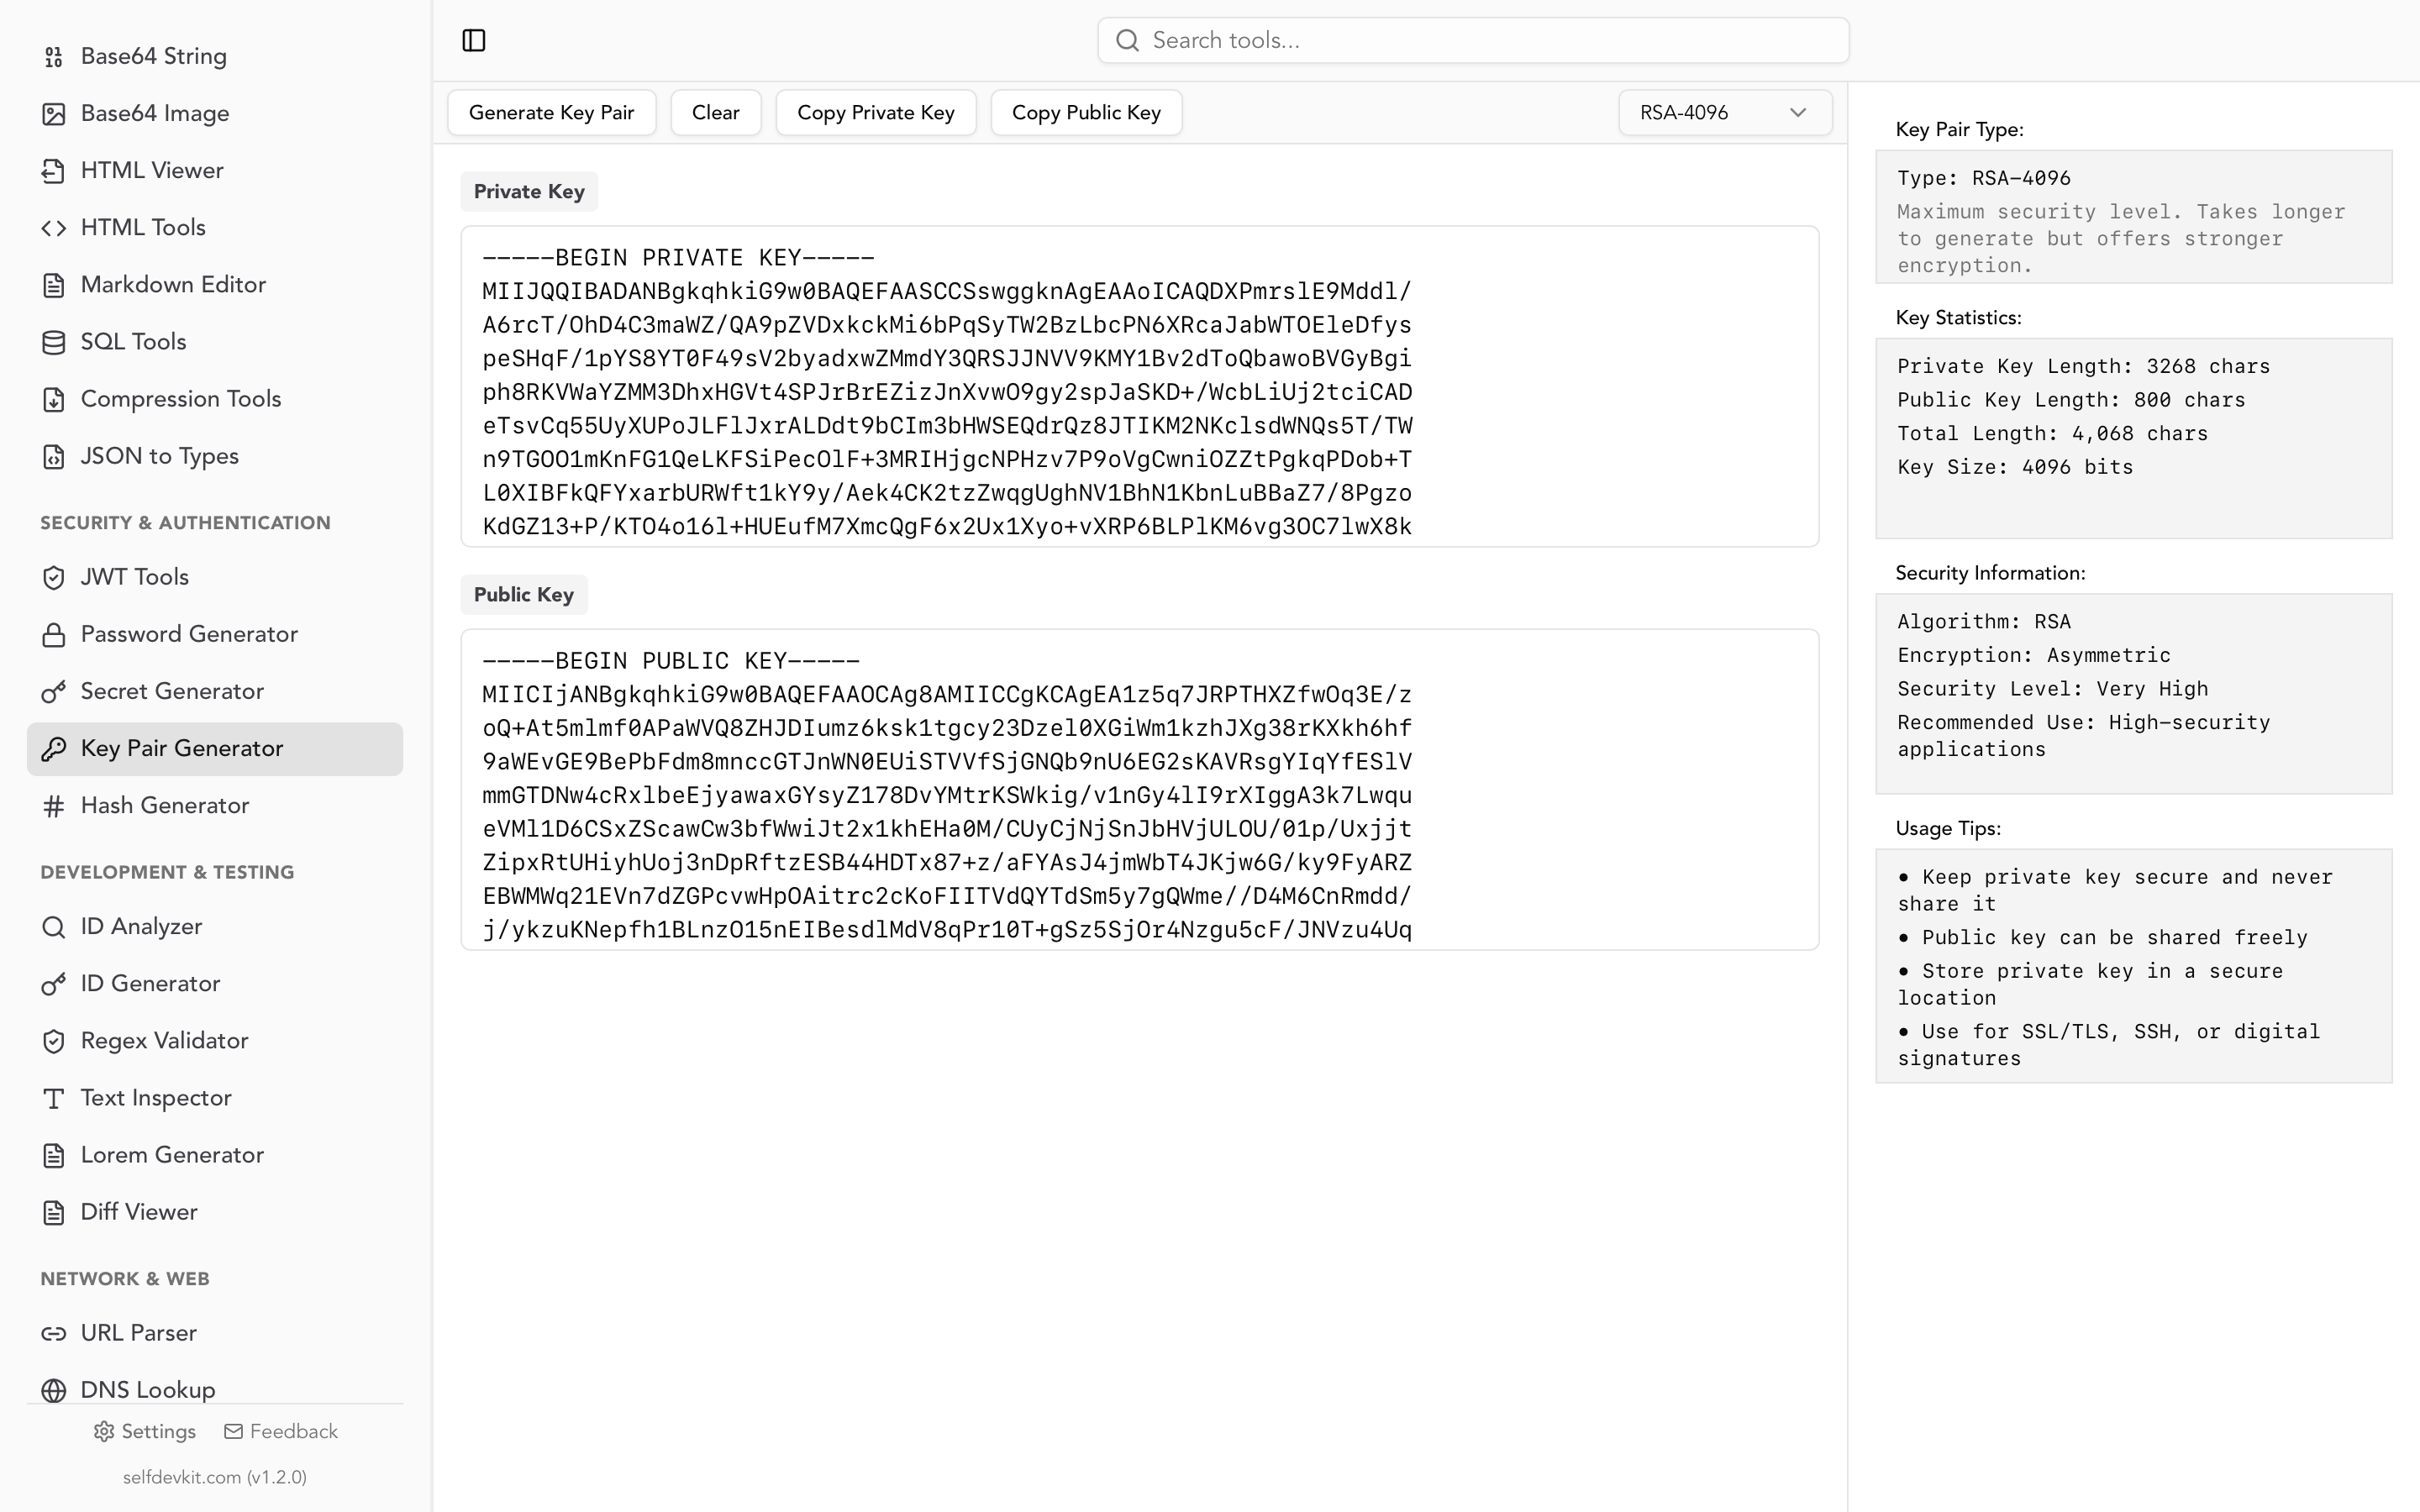Click 'Algorithm: RSA' text
The width and height of the screenshot is (2420, 1512).
point(1984,622)
